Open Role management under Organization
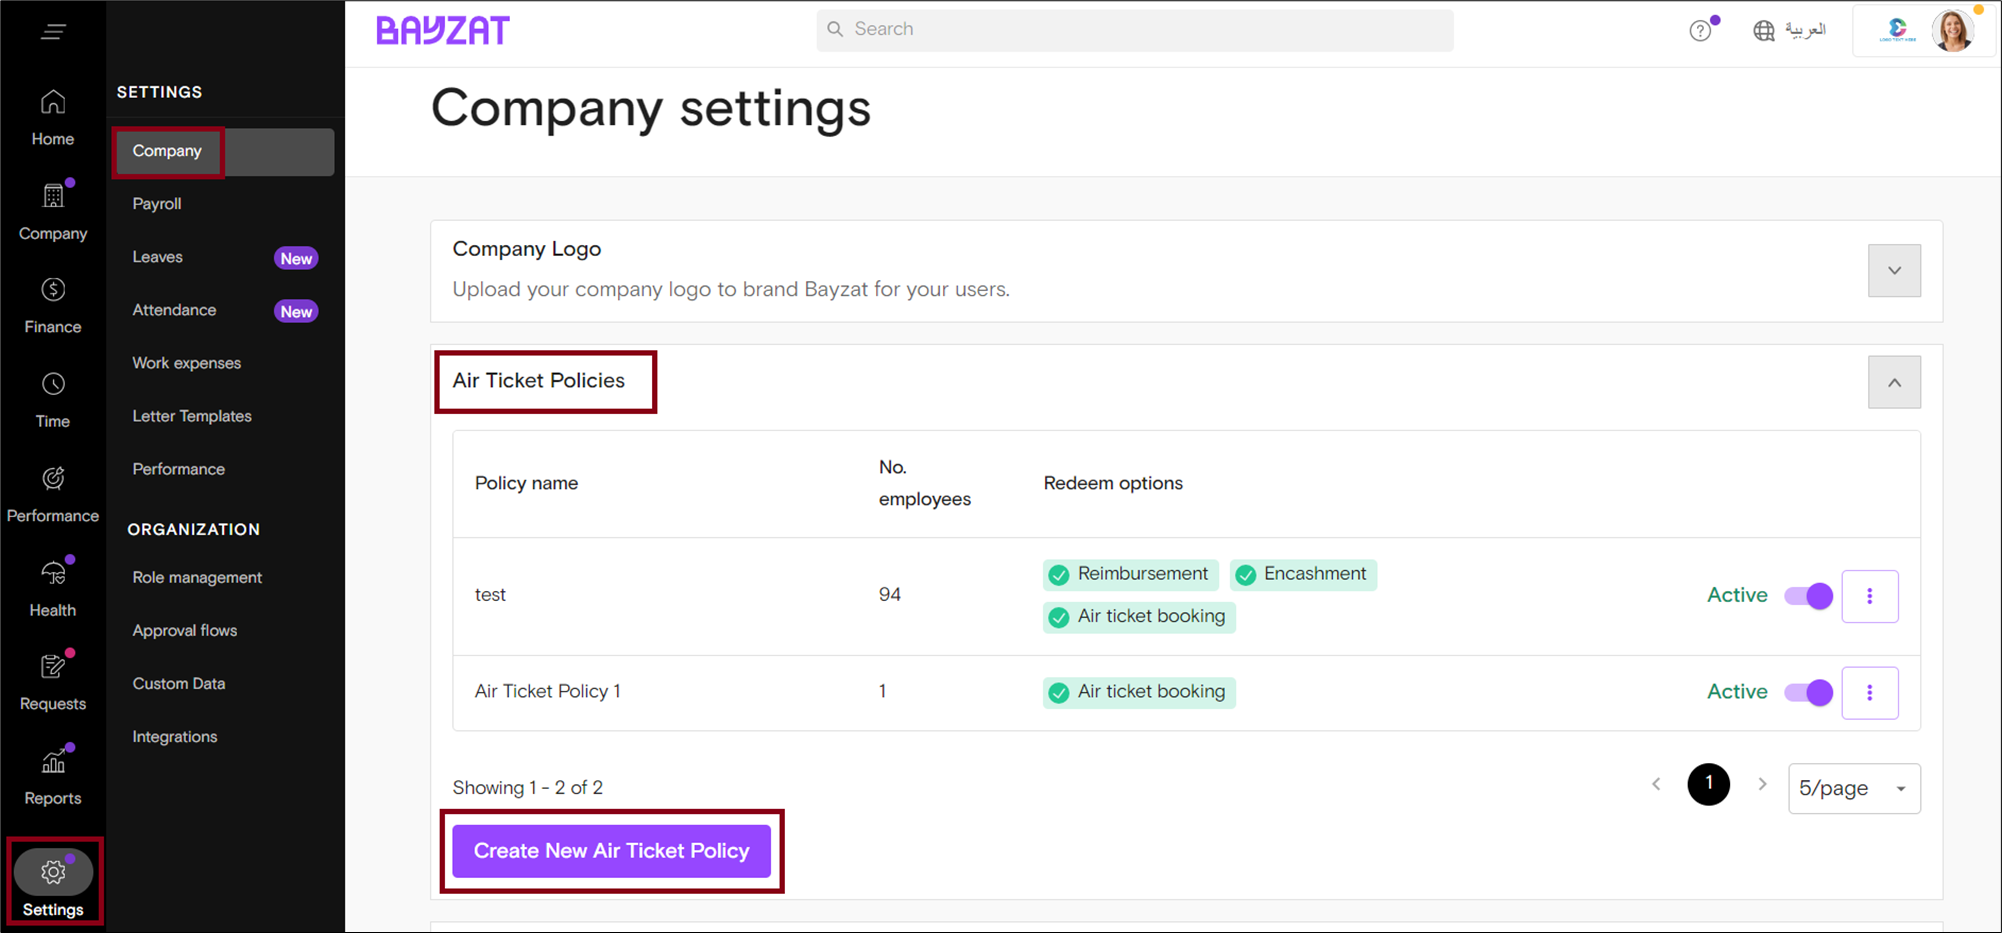Screen dimensions: 2002x933 tap(197, 578)
